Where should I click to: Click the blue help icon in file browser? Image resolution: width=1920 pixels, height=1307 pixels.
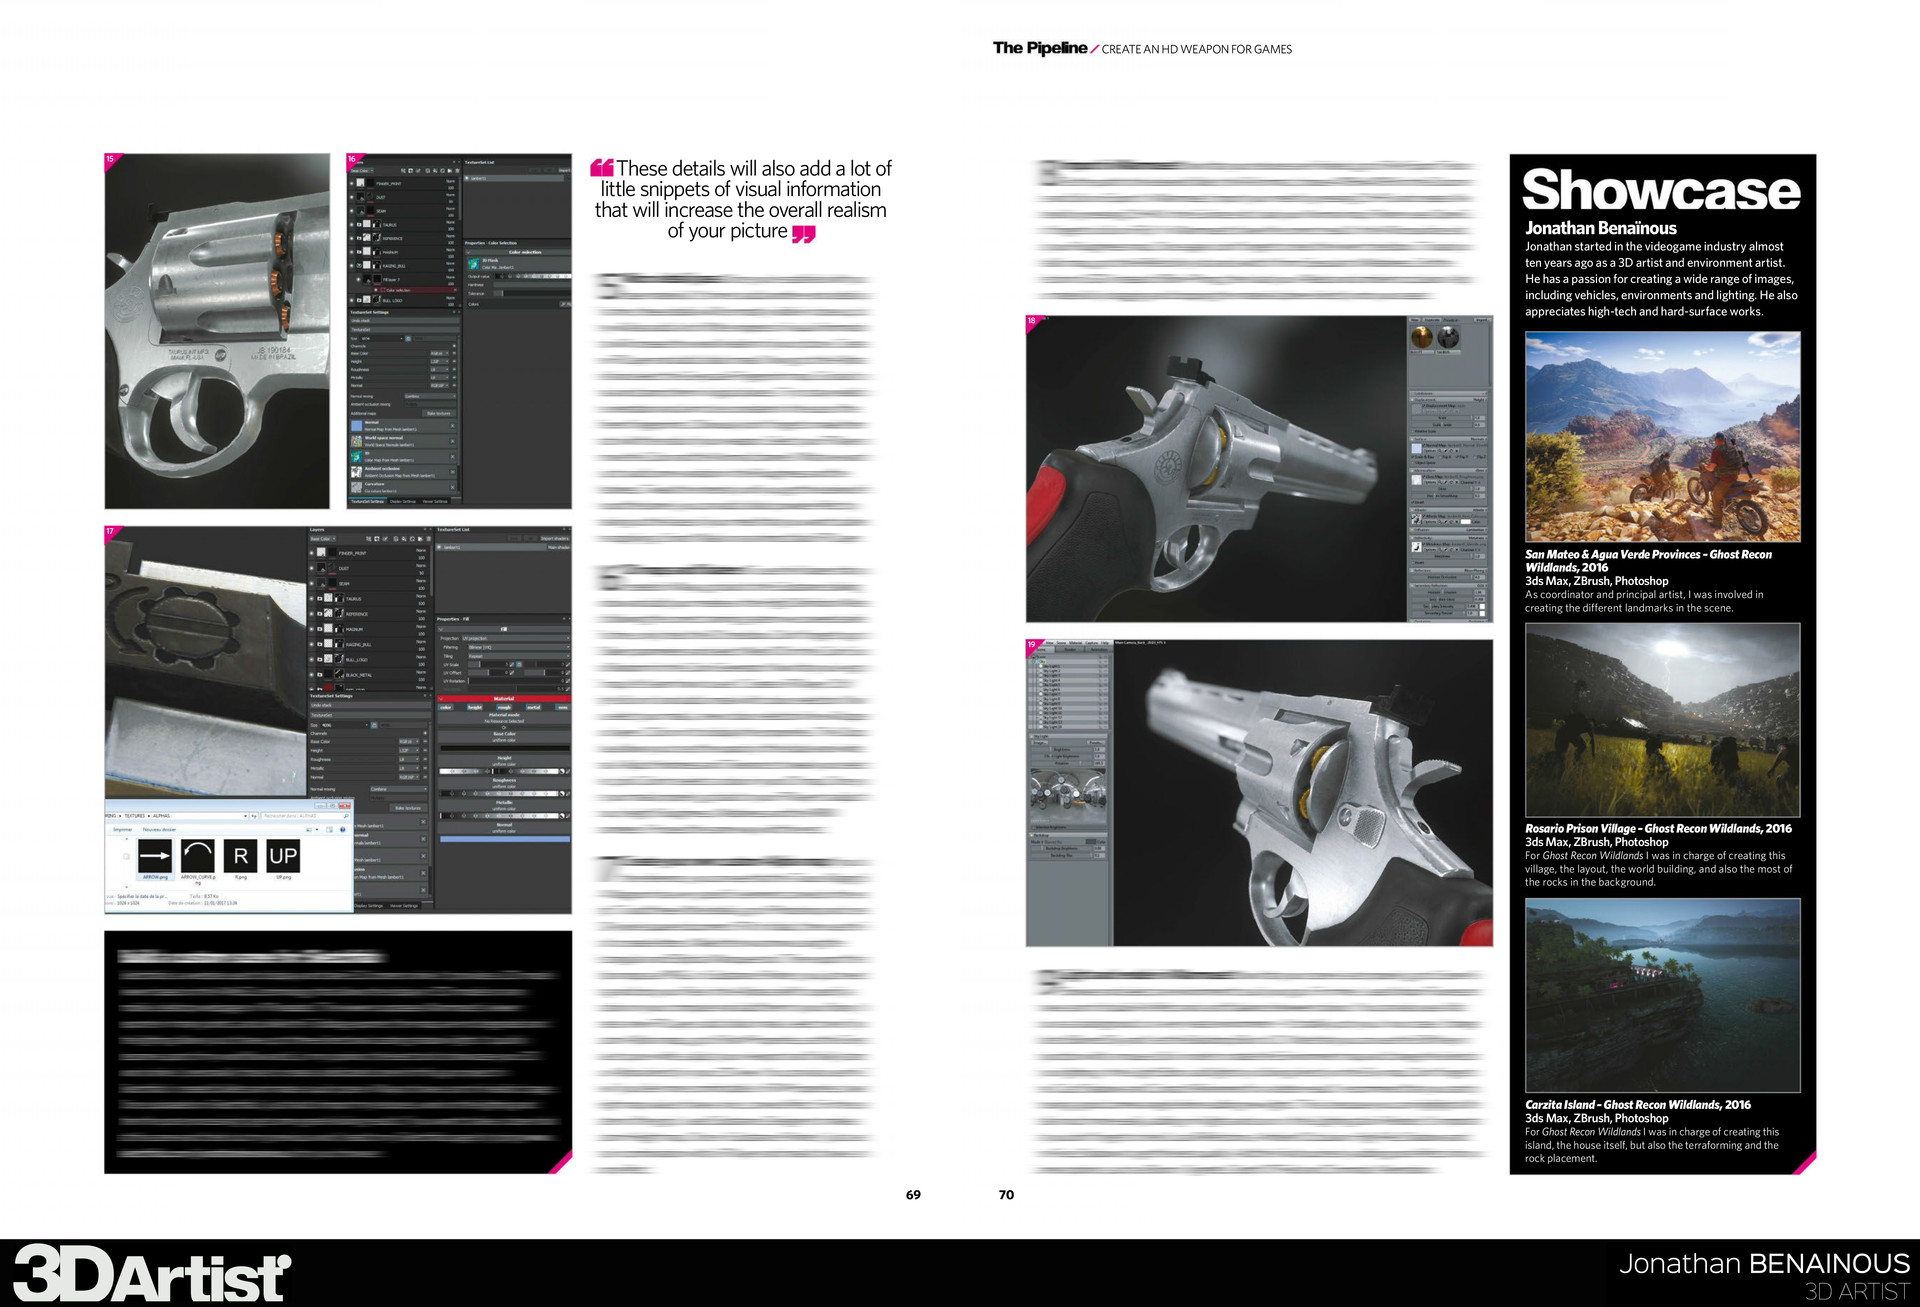click(343, 829)
